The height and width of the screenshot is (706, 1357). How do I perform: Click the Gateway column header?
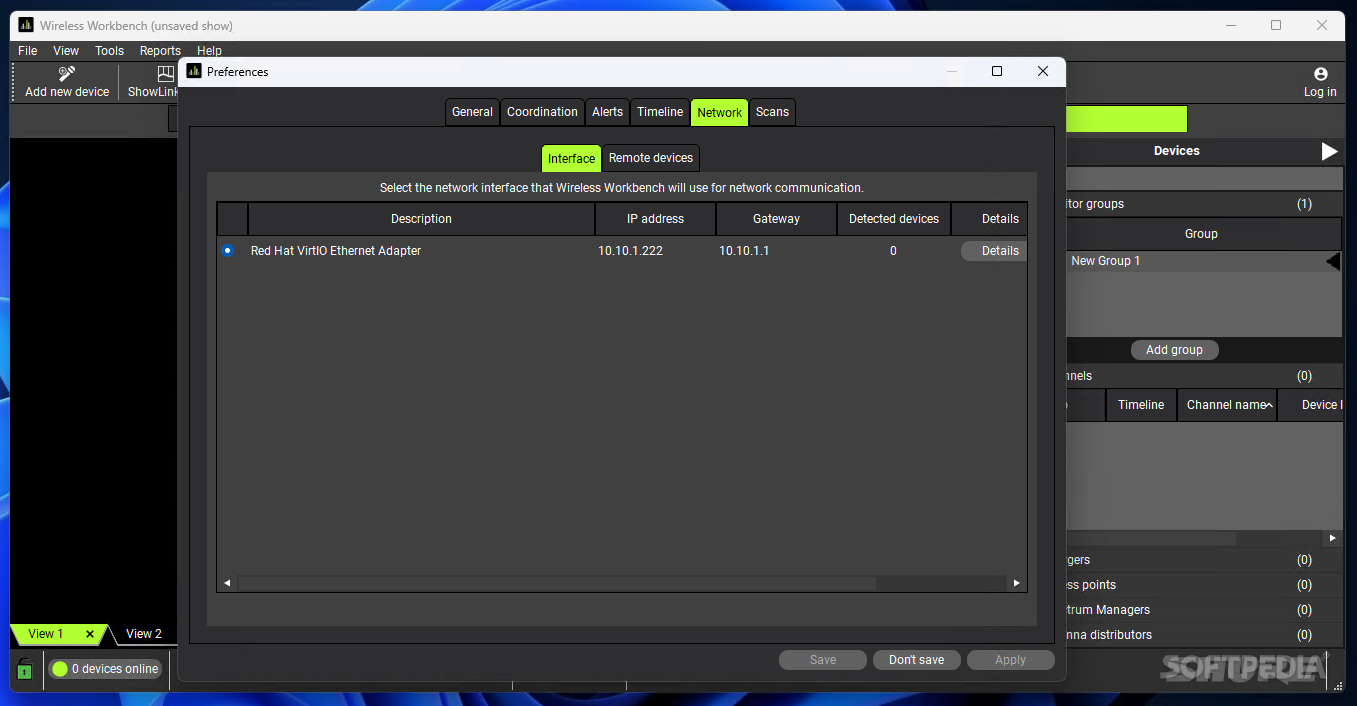[776, 219]
